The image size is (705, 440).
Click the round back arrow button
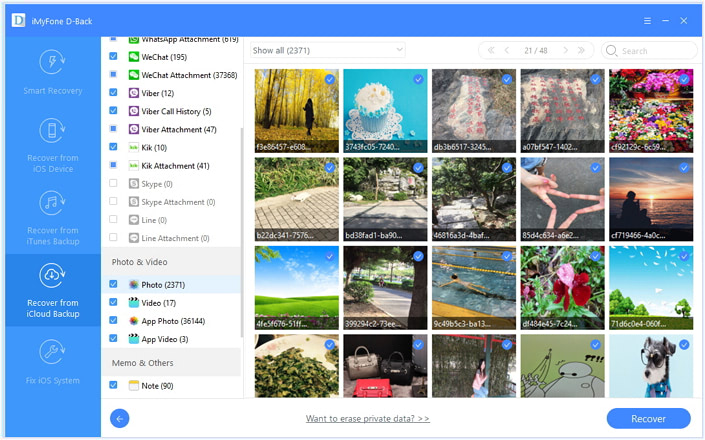(x=120, y=418)
